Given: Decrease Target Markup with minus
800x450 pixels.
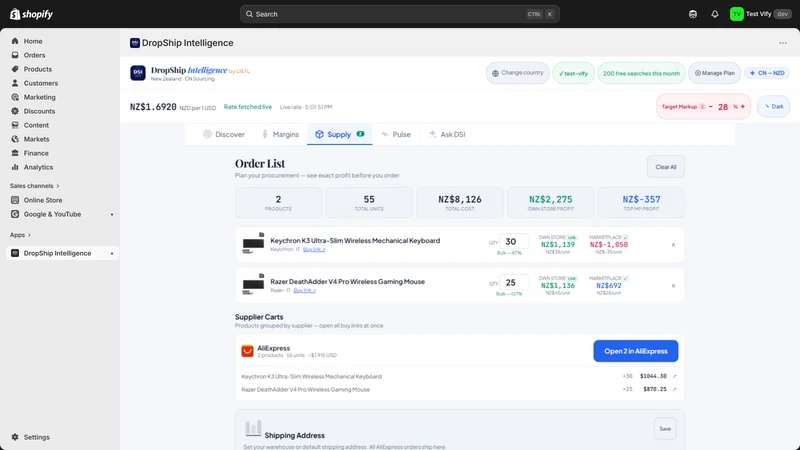Looking at the screenshot, I should [711, 107].
